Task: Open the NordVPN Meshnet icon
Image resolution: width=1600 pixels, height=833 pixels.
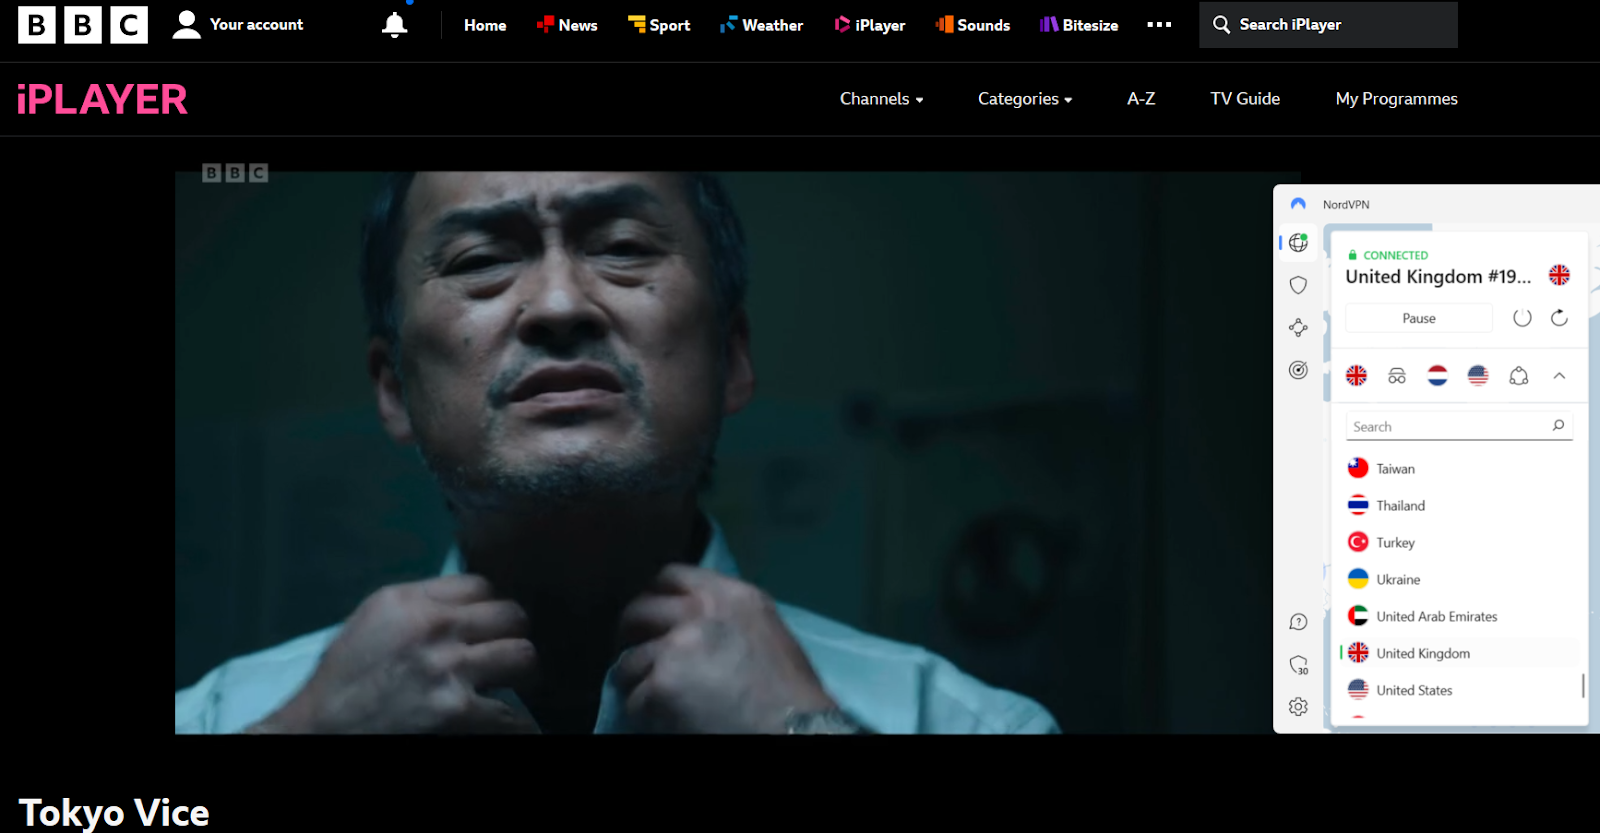Action: coord(1298,327)
